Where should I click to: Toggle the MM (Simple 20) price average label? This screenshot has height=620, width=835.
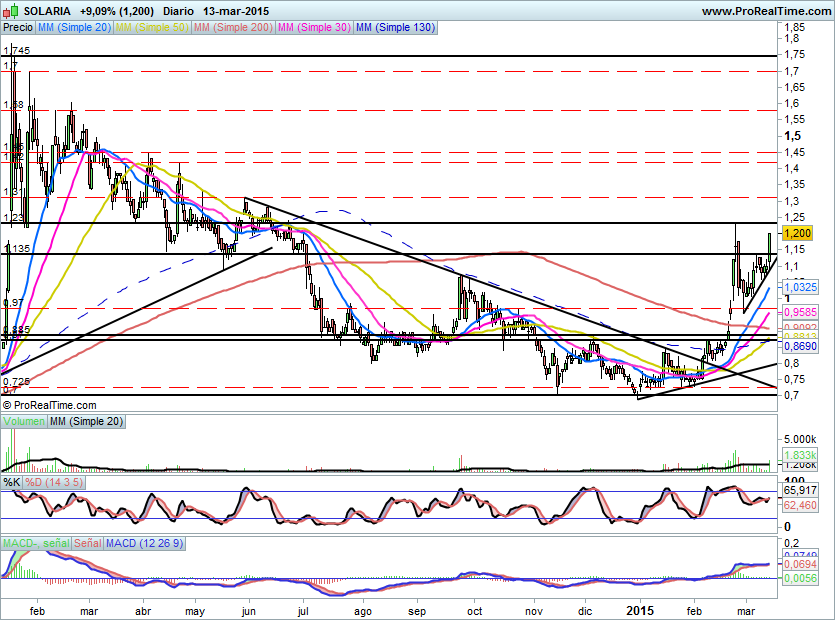pos(74,28)
